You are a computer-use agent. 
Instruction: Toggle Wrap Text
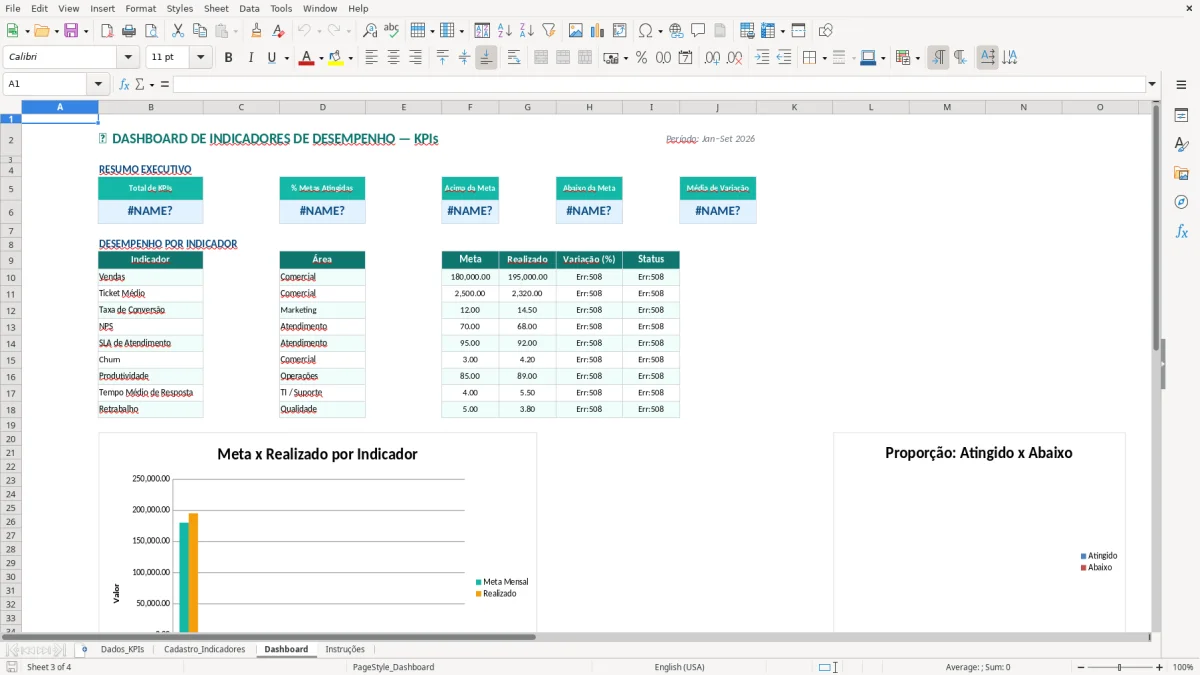[513, 58]
